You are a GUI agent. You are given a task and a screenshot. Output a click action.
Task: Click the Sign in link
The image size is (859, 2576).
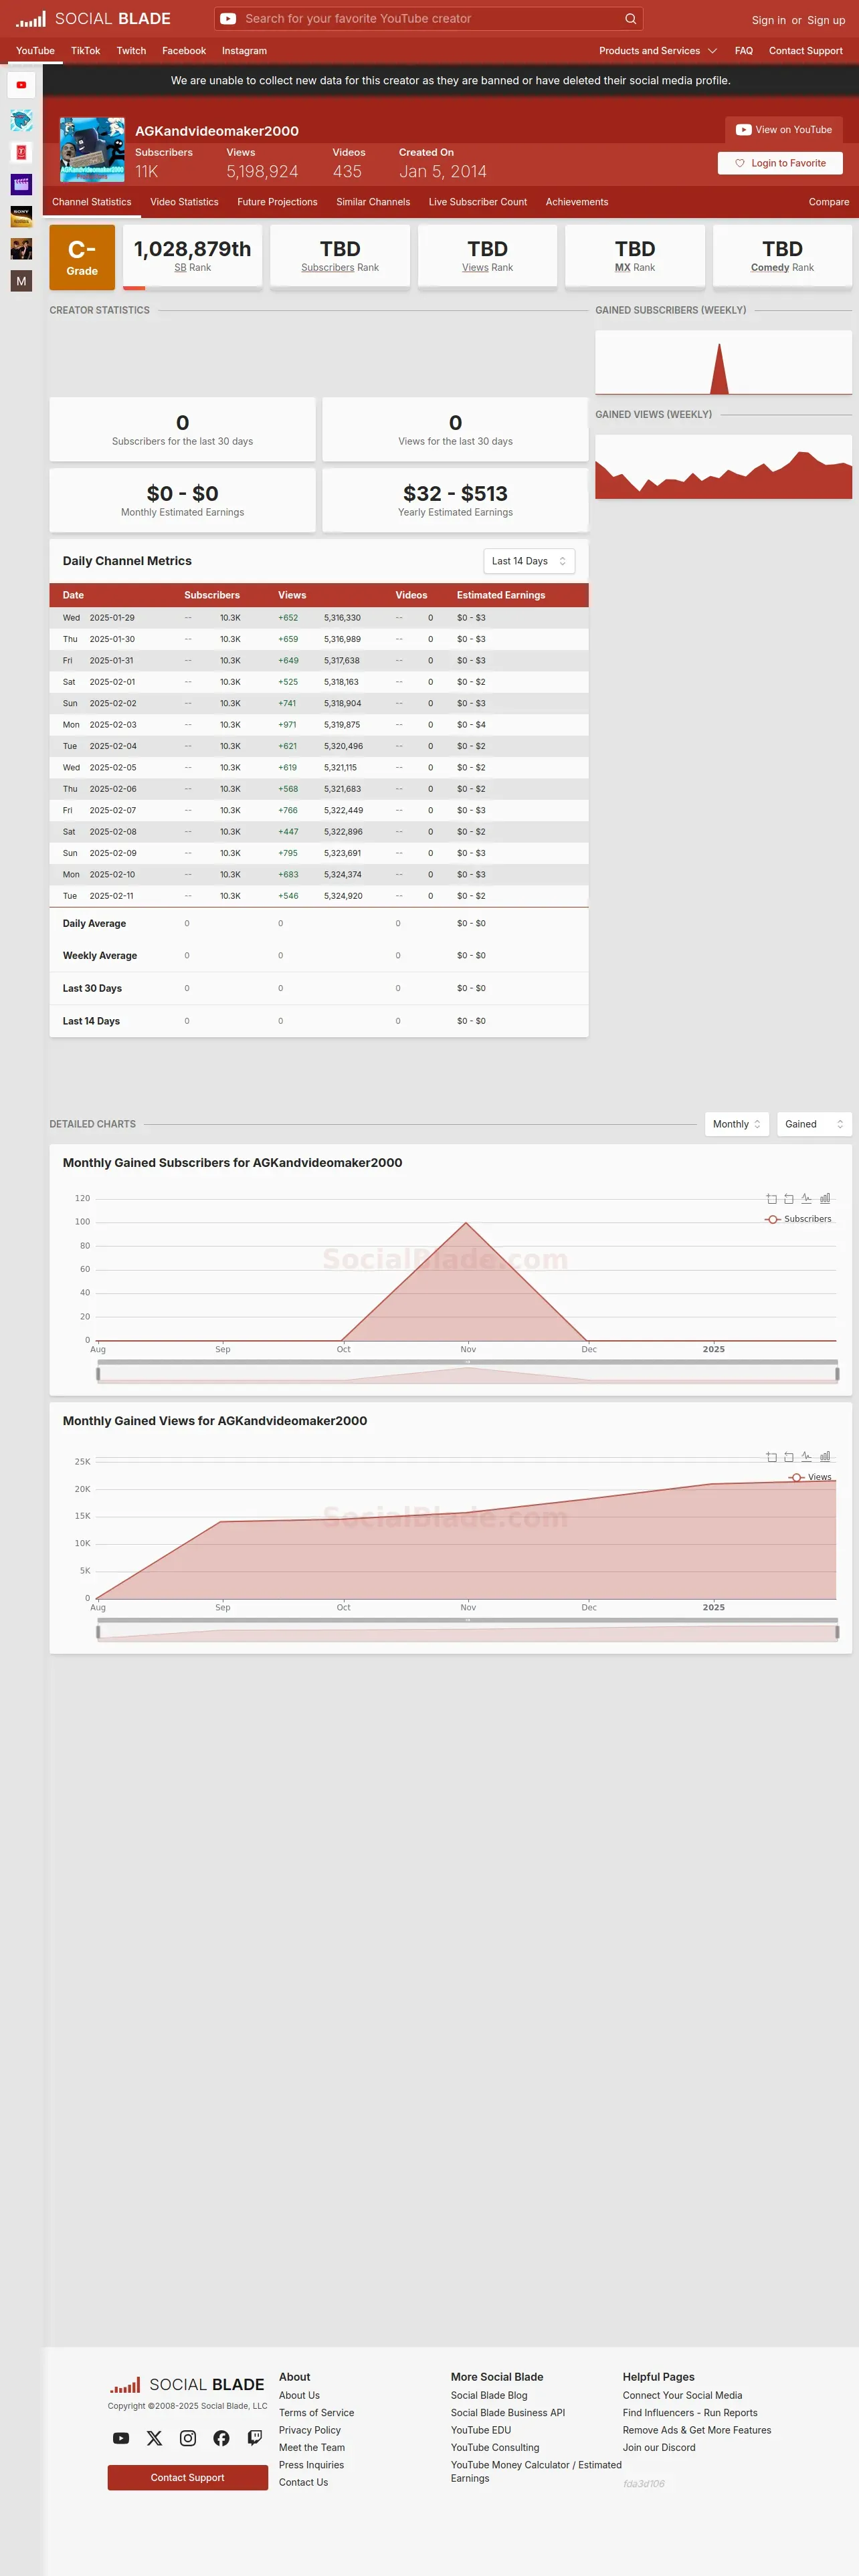pyautogui.click(x=768, y=20)
